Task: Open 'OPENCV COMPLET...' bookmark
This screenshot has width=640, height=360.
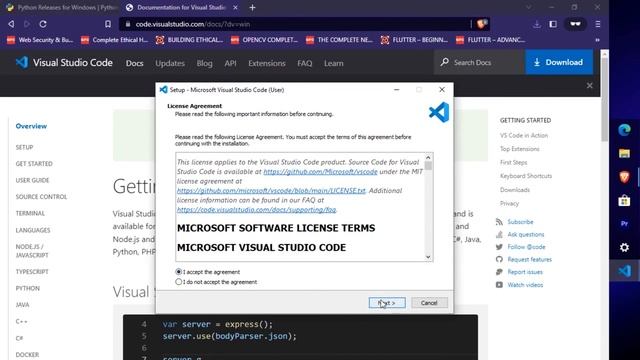Action: (264, 40)
